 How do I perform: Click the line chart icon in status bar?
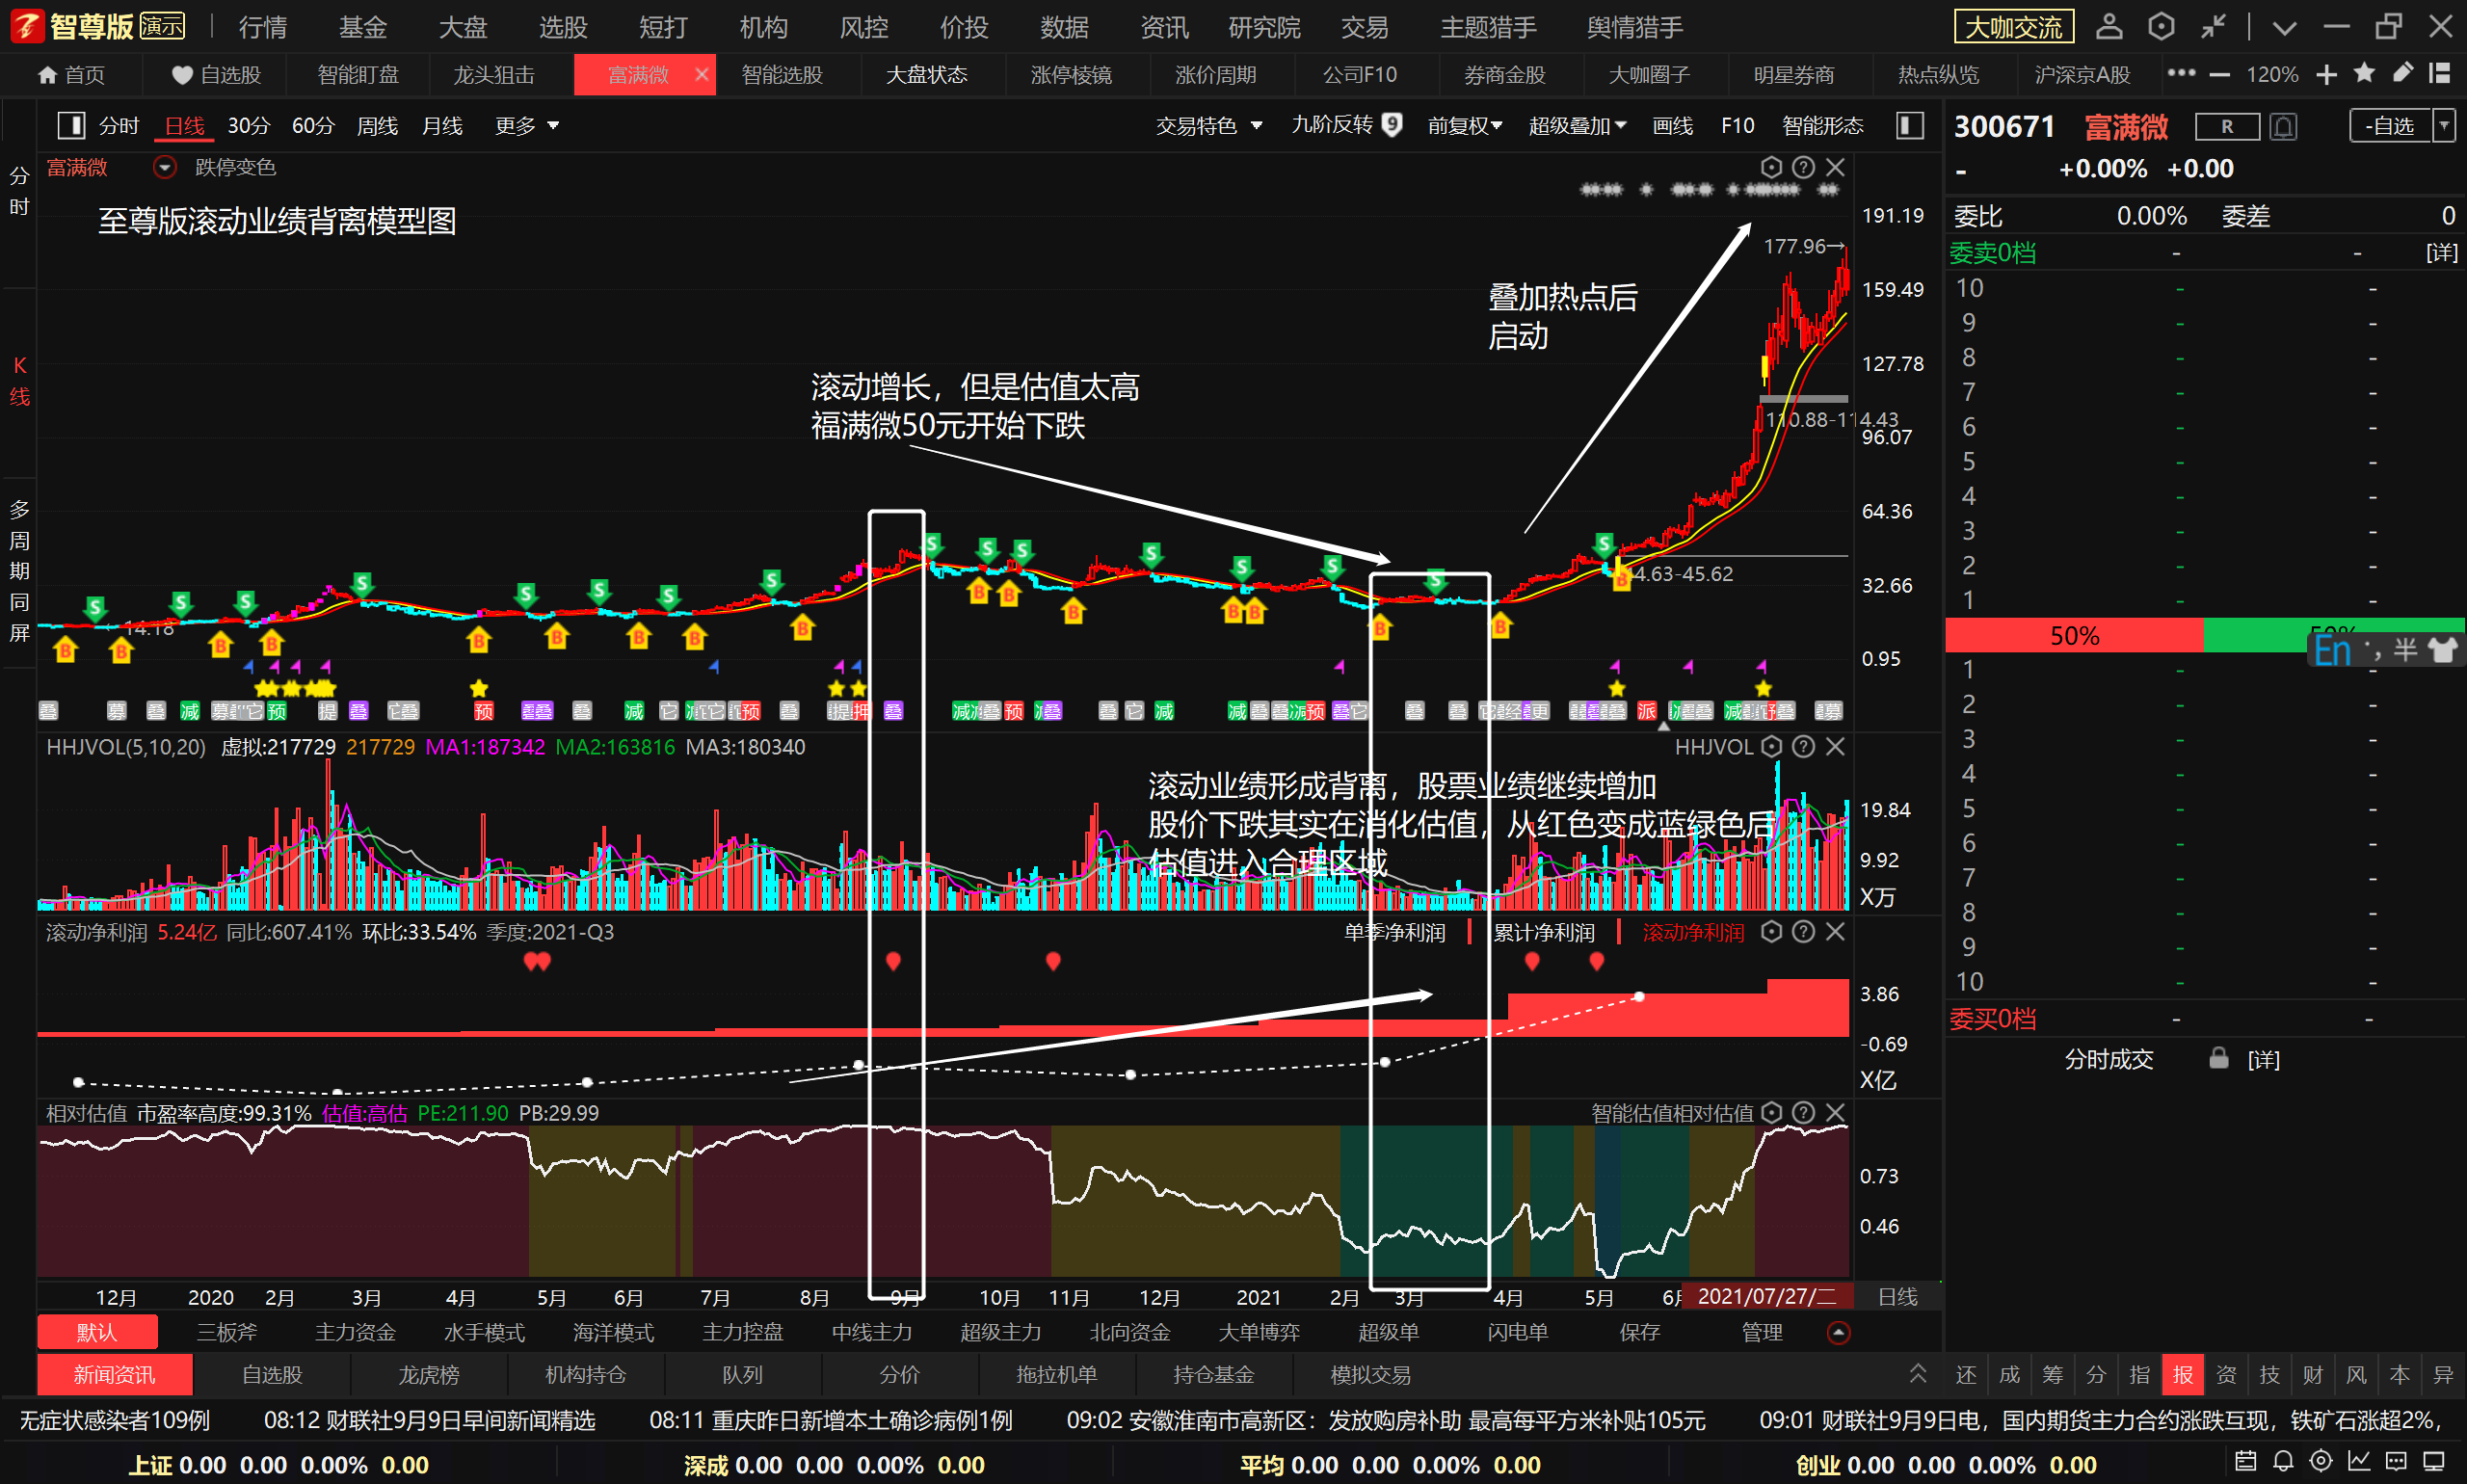[2359, 1461]
